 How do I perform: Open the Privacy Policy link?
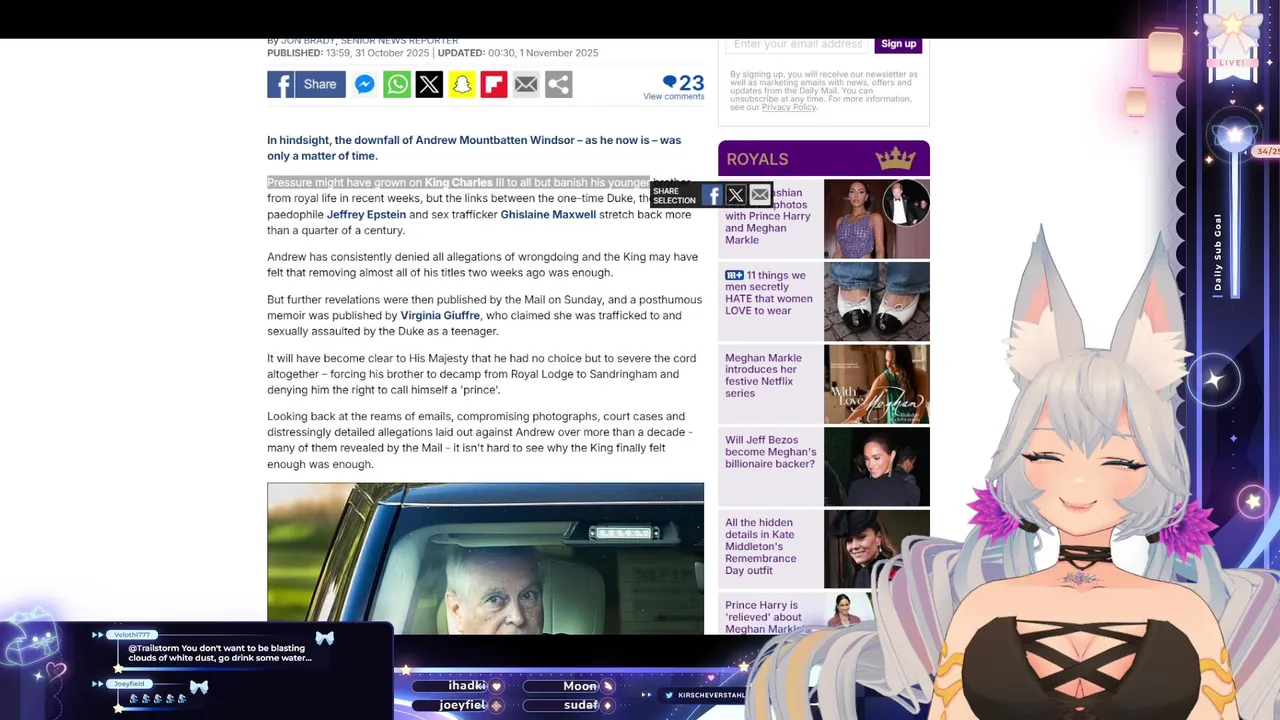(x=789, y=107)
